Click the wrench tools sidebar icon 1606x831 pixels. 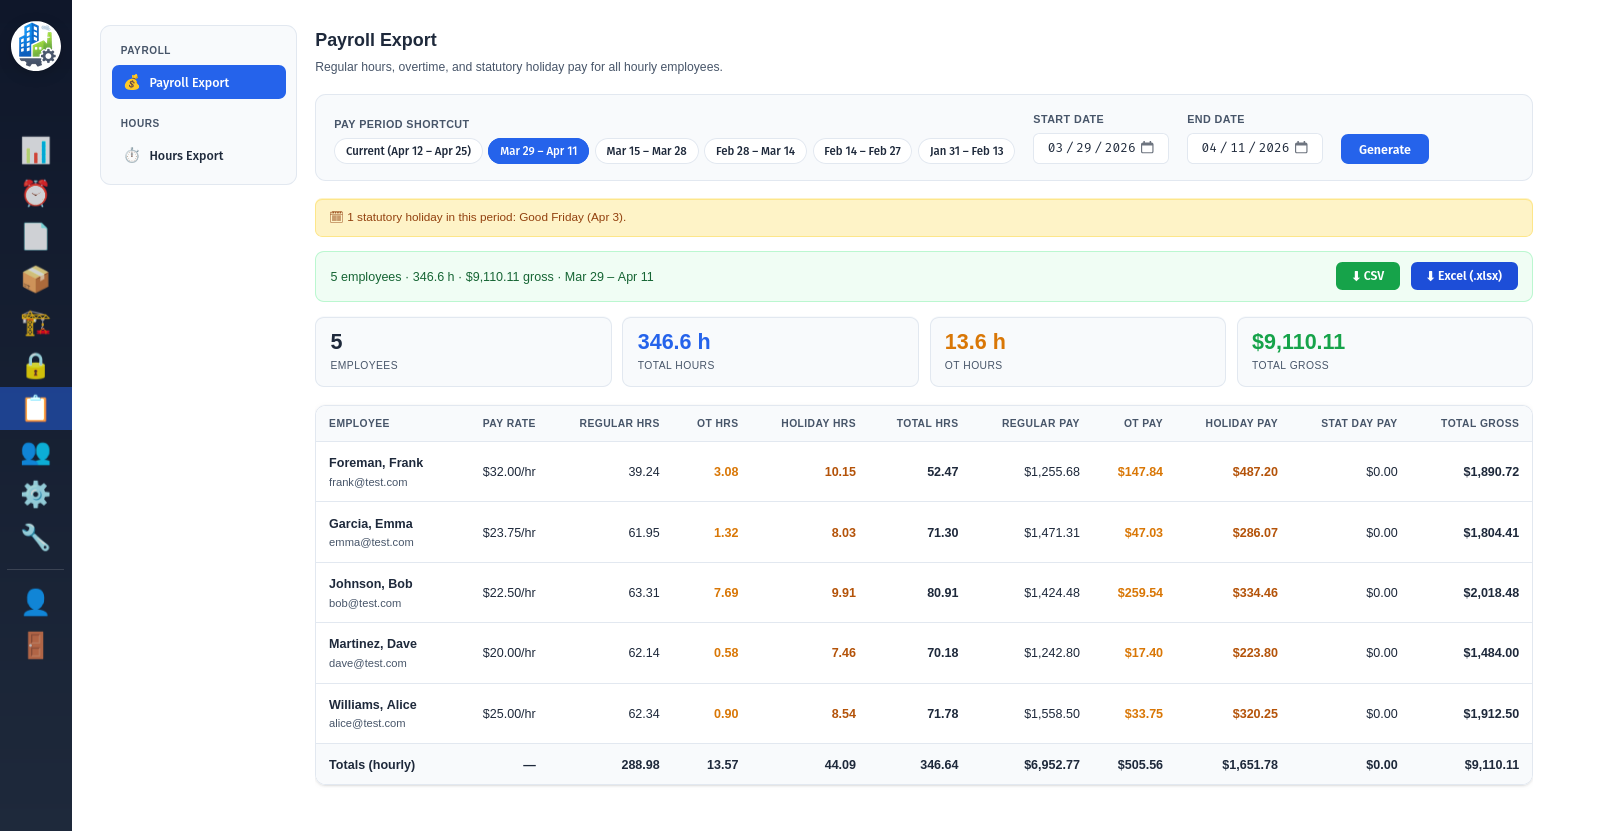tap(35, 538)
